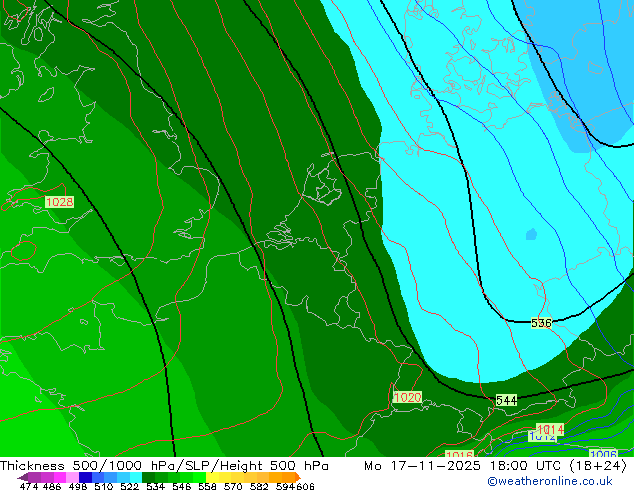Click legend value 582

click(259, 486)
